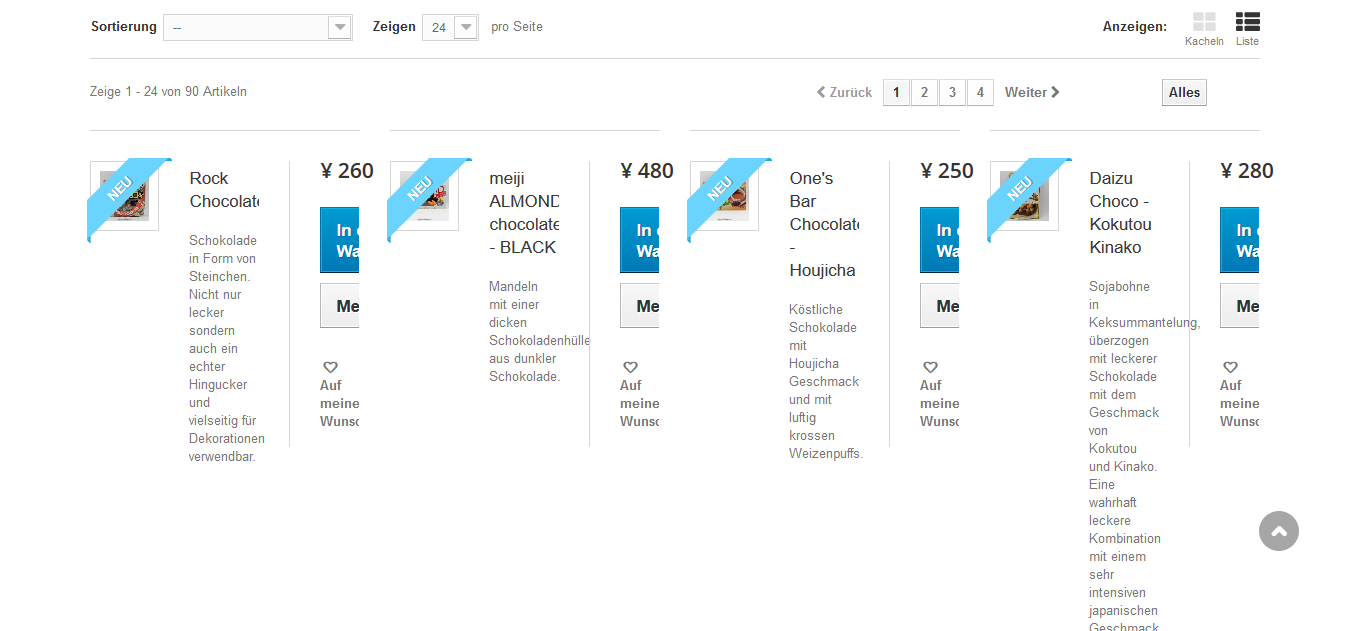Click the One's Bar 'Köstliche Schokolade' description
1366x631 pixels.
pyautogui.click(x=826, y=381)
